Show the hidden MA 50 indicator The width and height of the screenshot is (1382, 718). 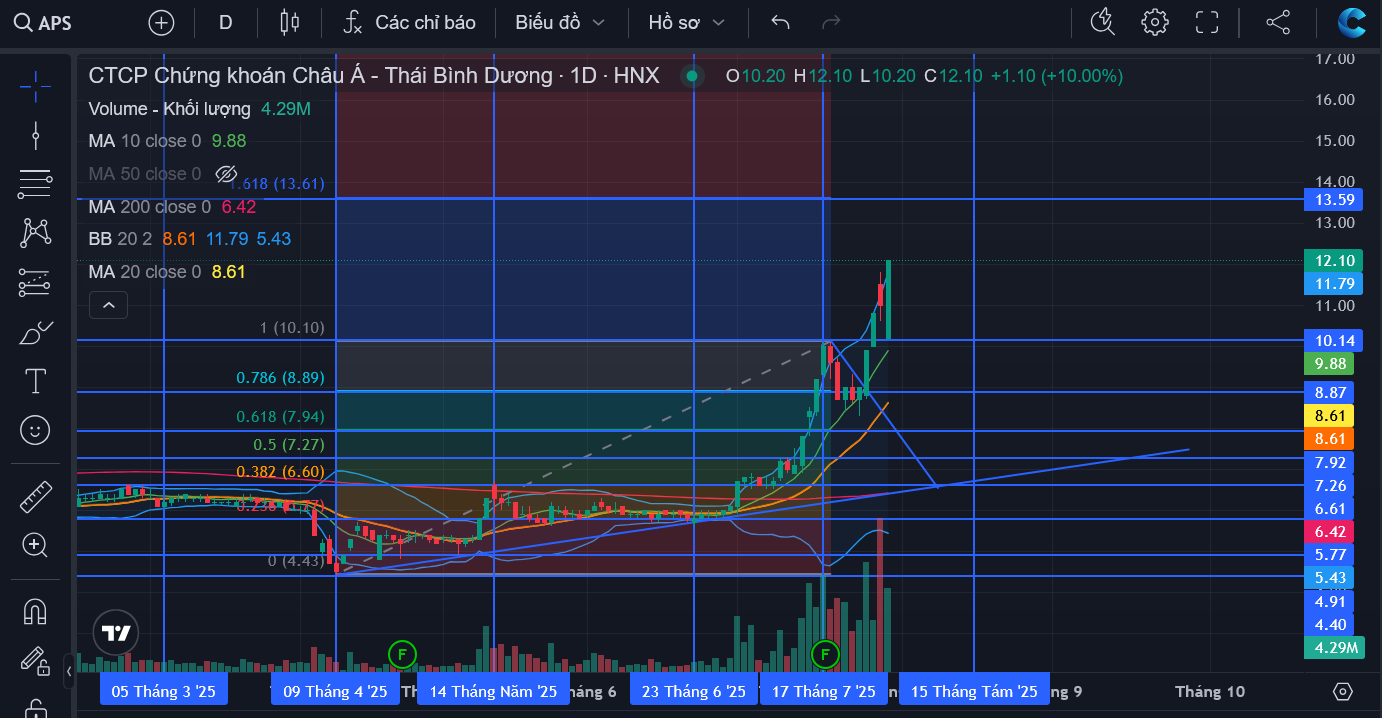point(226,174)
